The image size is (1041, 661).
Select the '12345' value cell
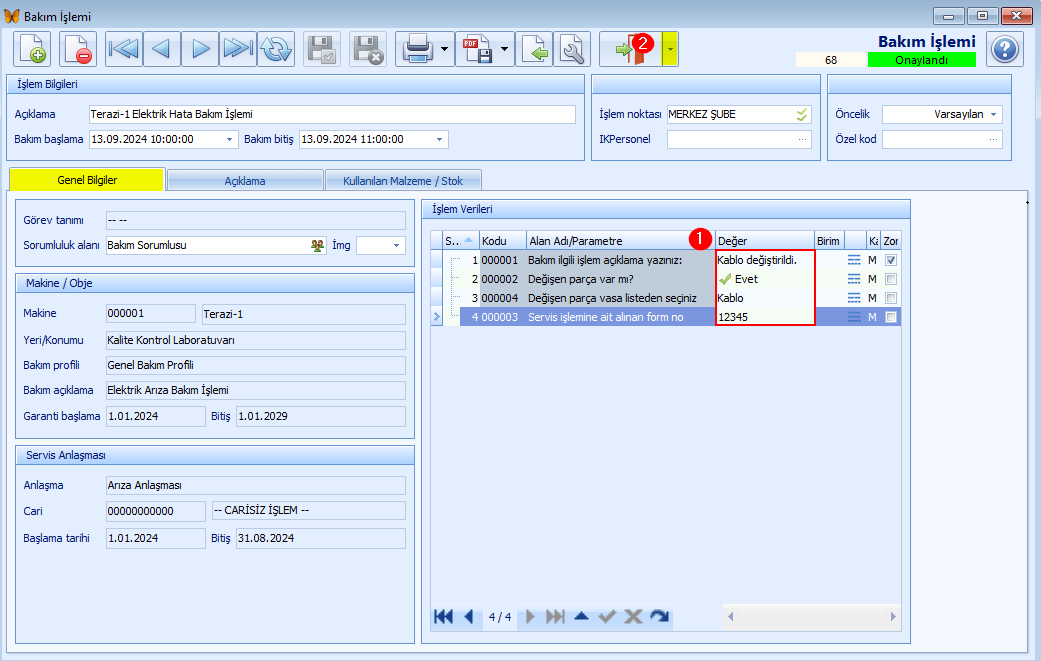765,317
